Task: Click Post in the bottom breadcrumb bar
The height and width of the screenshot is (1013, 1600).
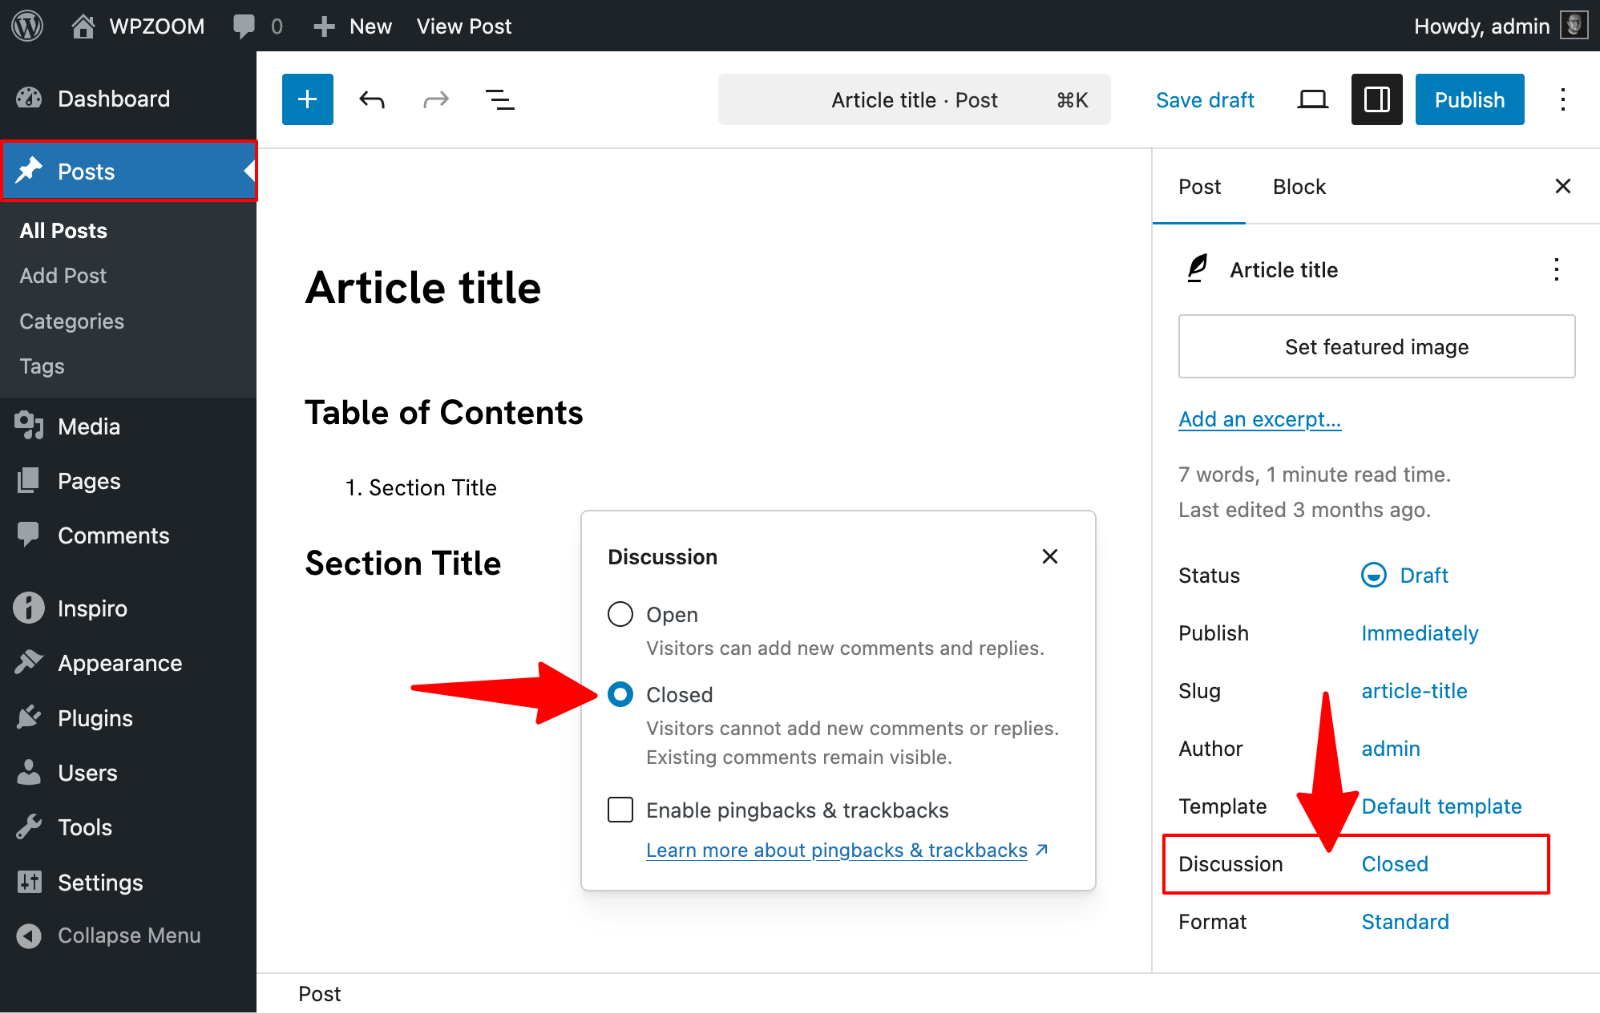Action: [320, 994]
